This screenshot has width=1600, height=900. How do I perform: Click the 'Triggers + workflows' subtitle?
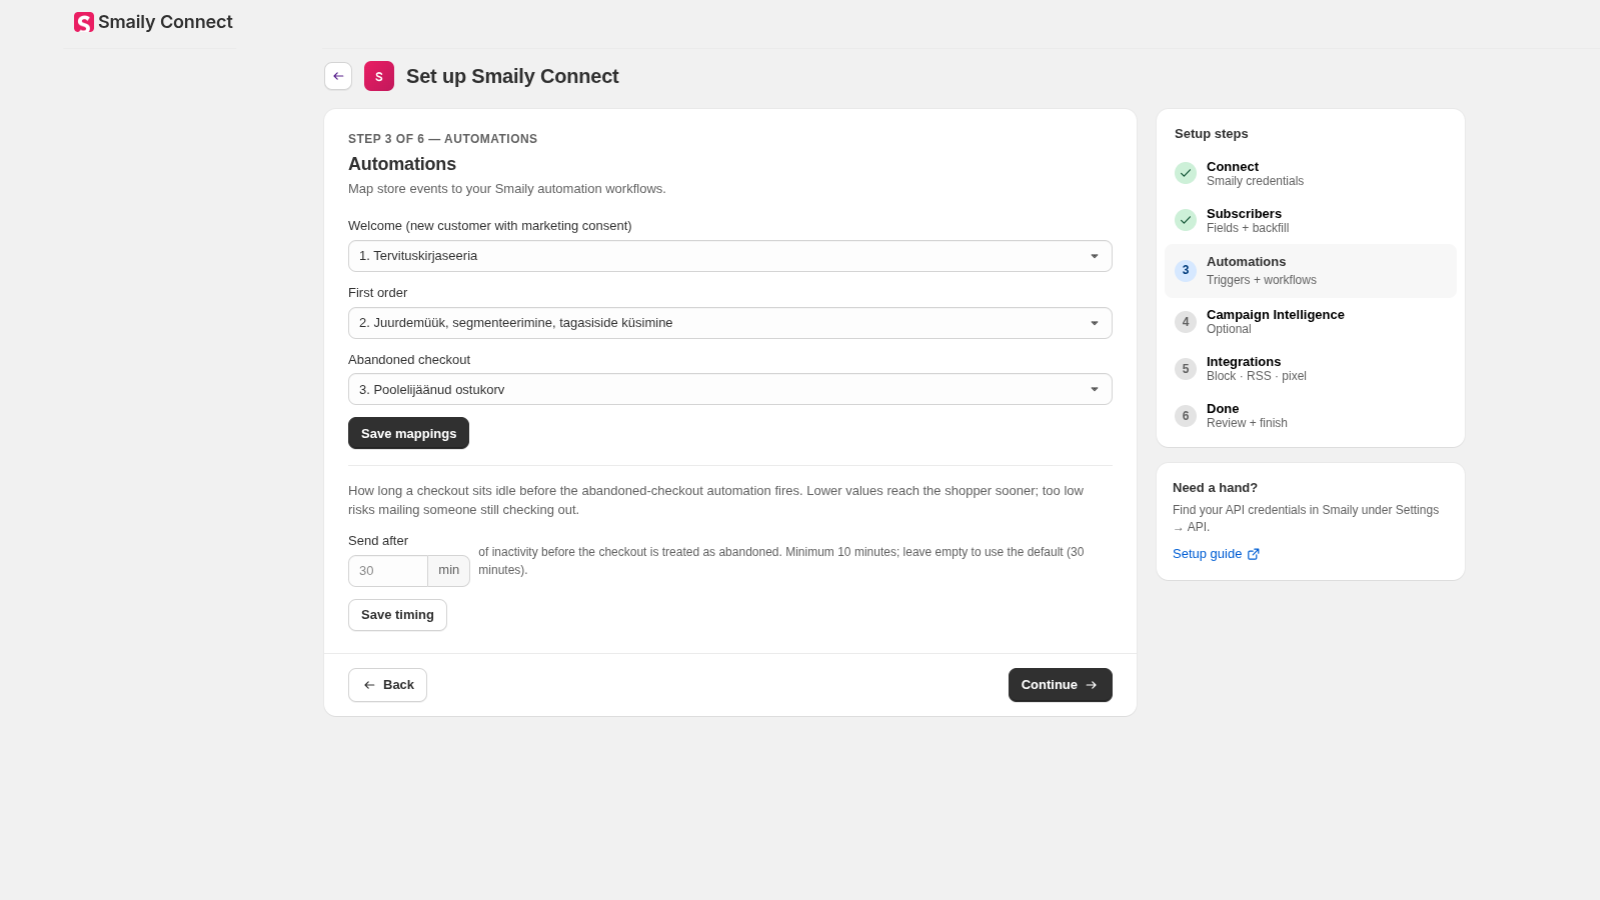pyautogui.click(x=1261, y=280)
